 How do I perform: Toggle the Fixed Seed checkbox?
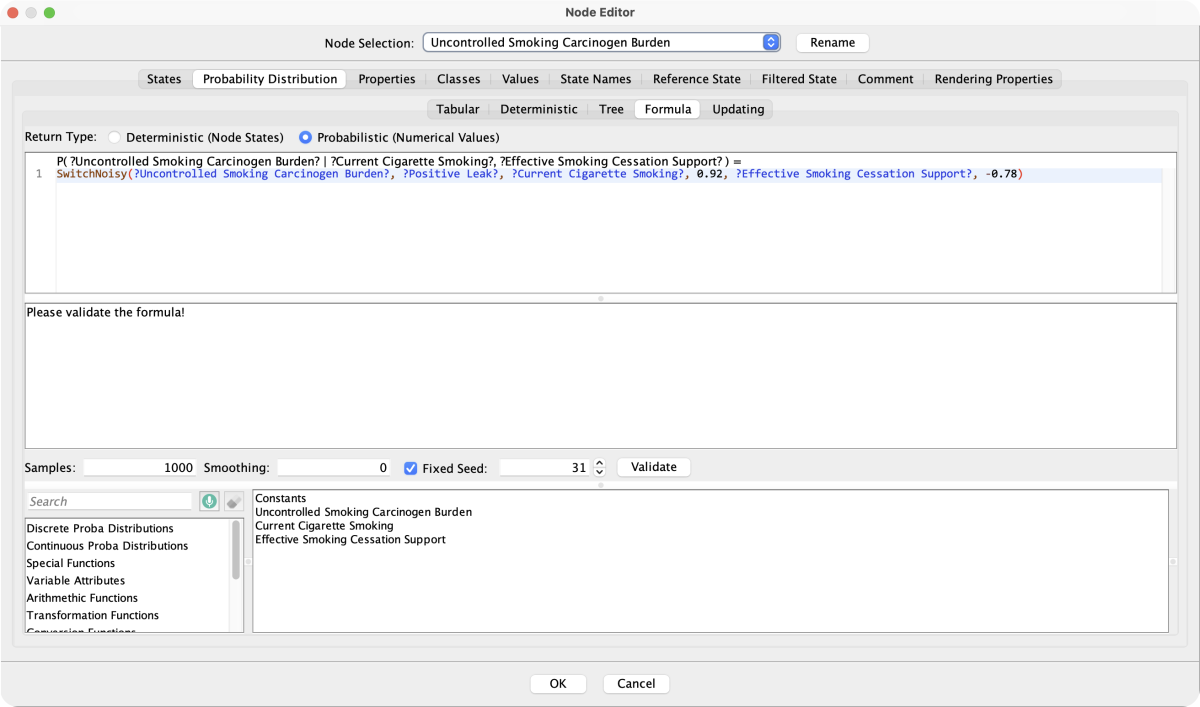pos(411,468)
